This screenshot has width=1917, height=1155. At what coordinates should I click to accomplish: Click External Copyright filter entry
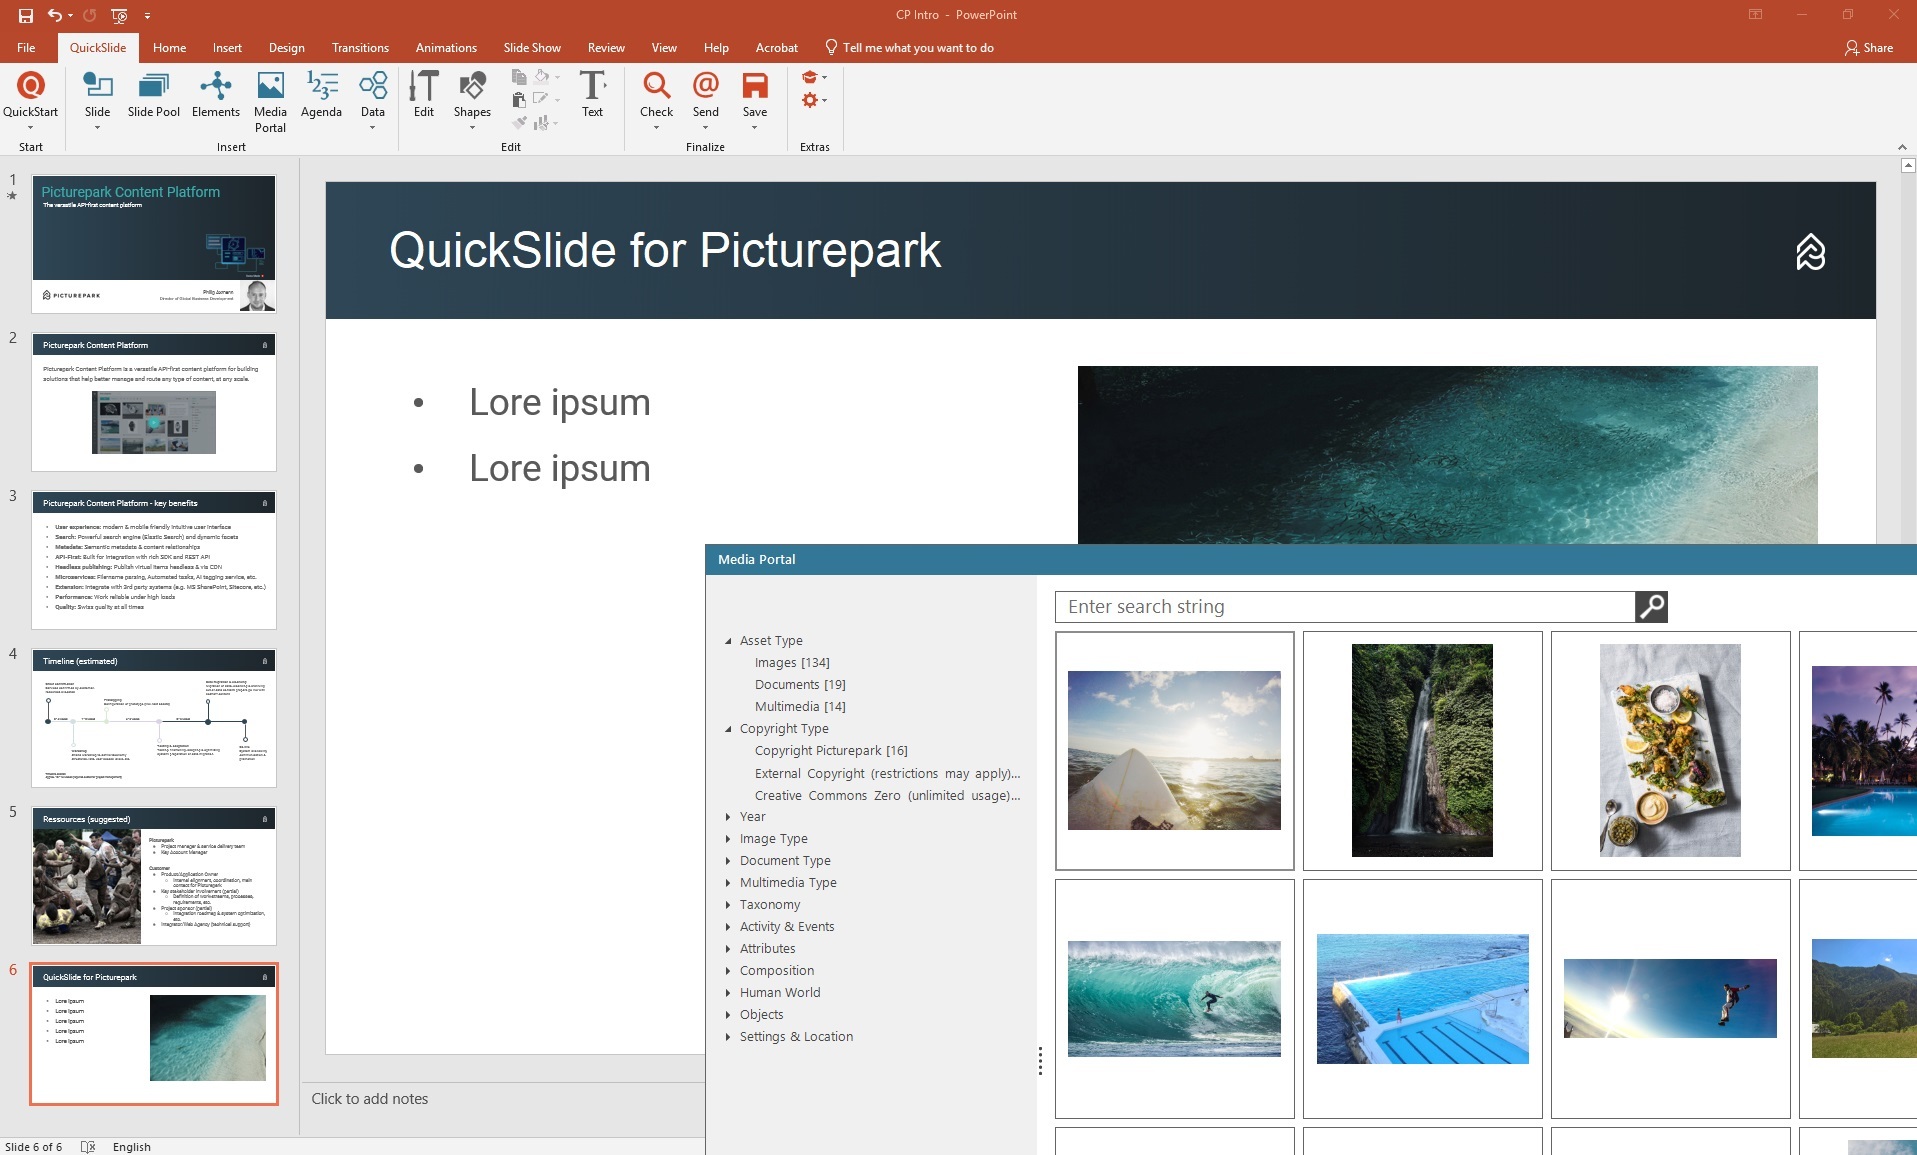coord(887,774)
